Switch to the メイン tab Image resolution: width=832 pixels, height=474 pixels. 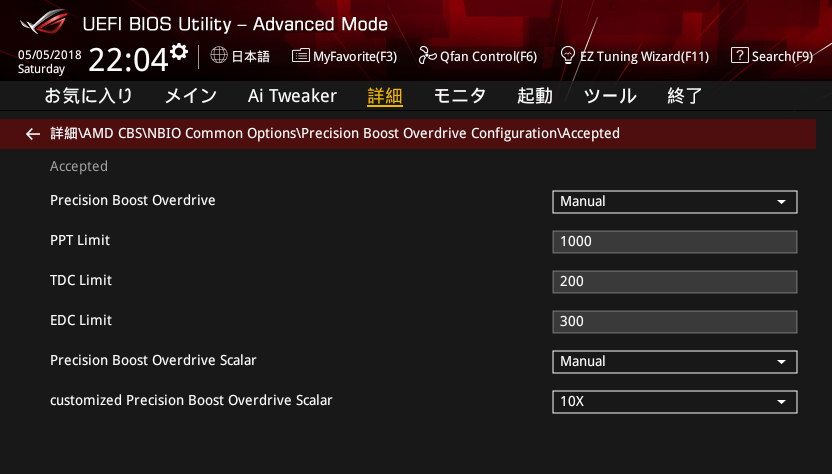tap(190, 96)
